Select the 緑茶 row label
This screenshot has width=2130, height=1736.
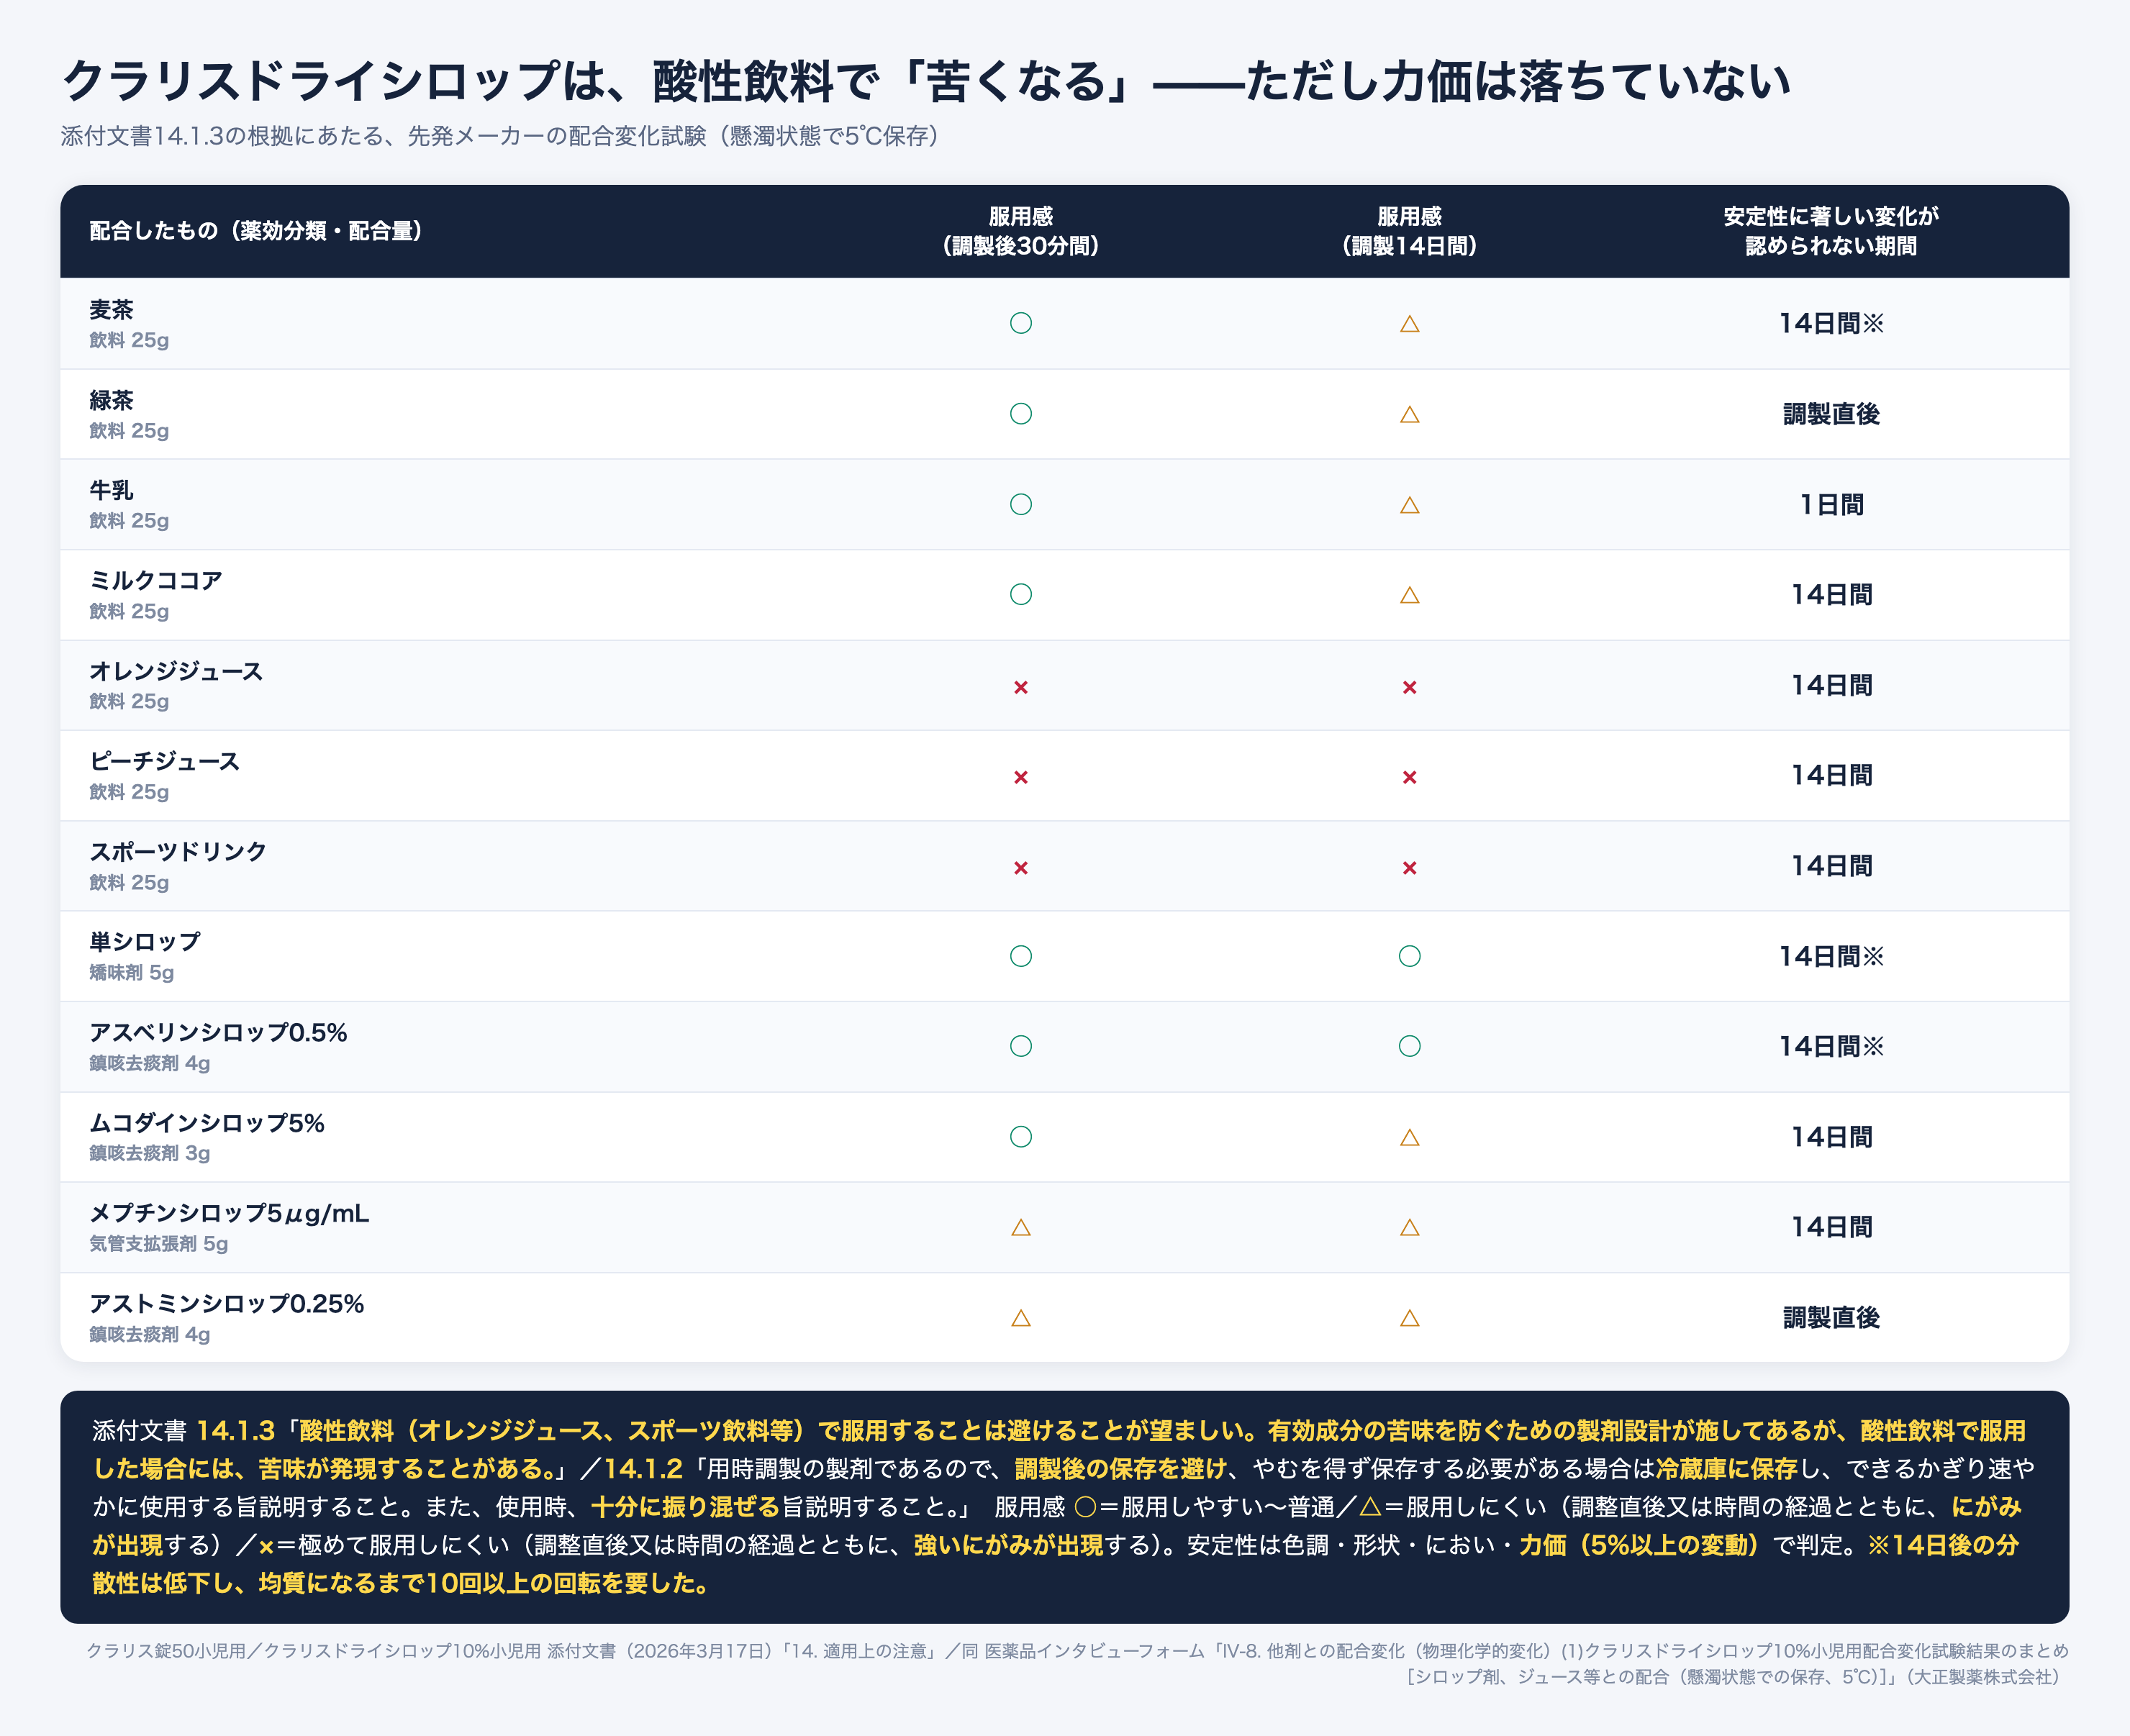tap(111, 400)
